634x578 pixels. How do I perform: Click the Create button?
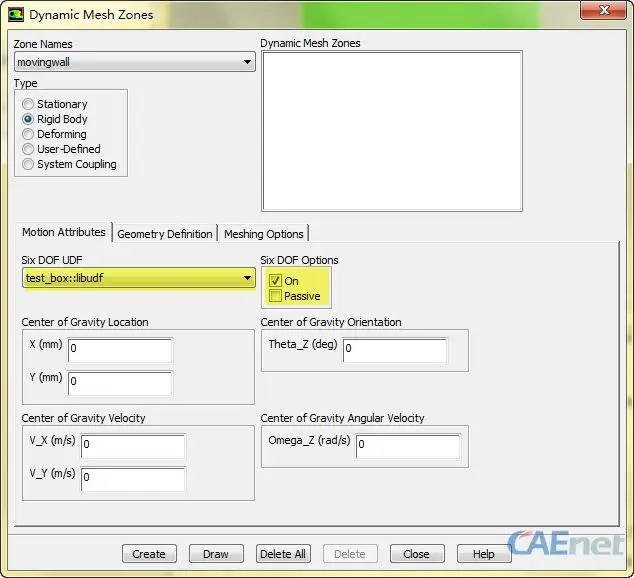click(x=149, y=554)
